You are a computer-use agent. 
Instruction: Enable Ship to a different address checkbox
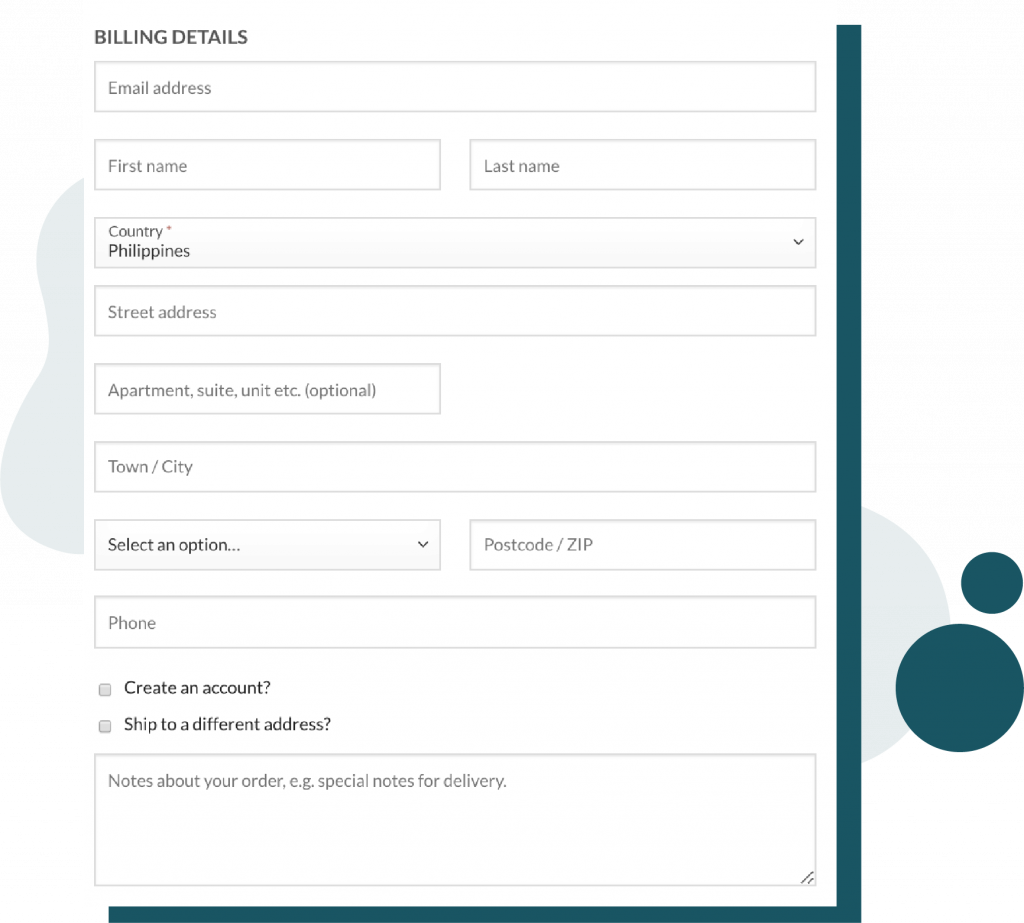coord(105,726)
